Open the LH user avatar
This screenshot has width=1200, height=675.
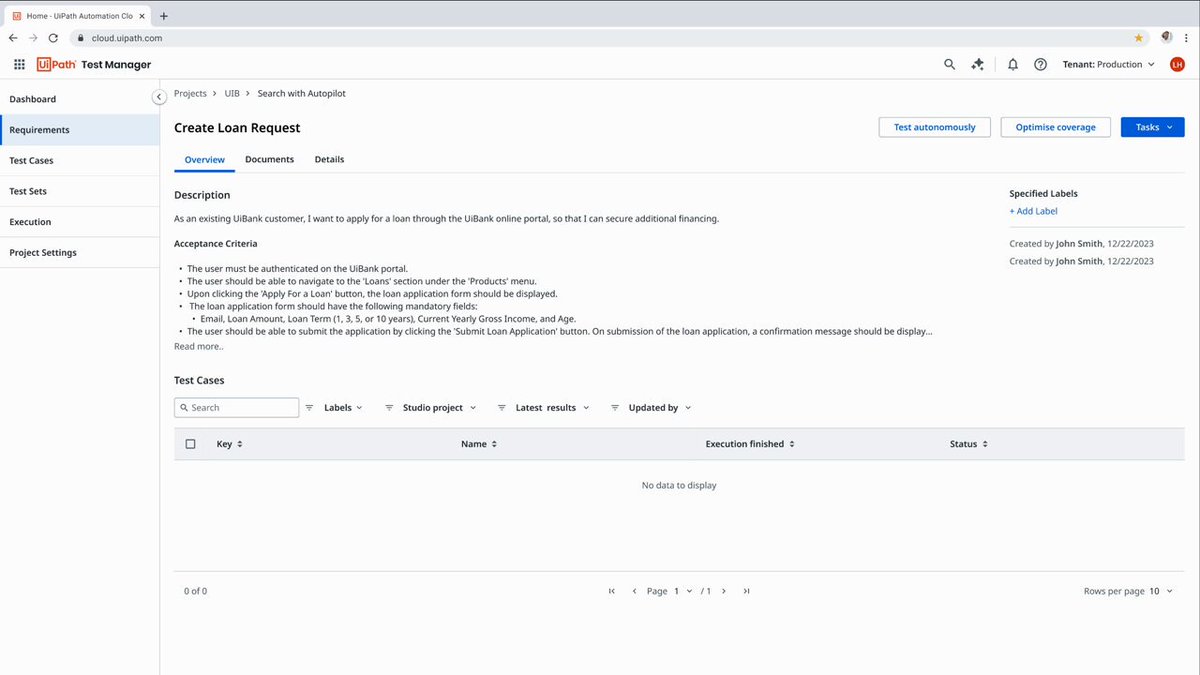pos(1177,64)
